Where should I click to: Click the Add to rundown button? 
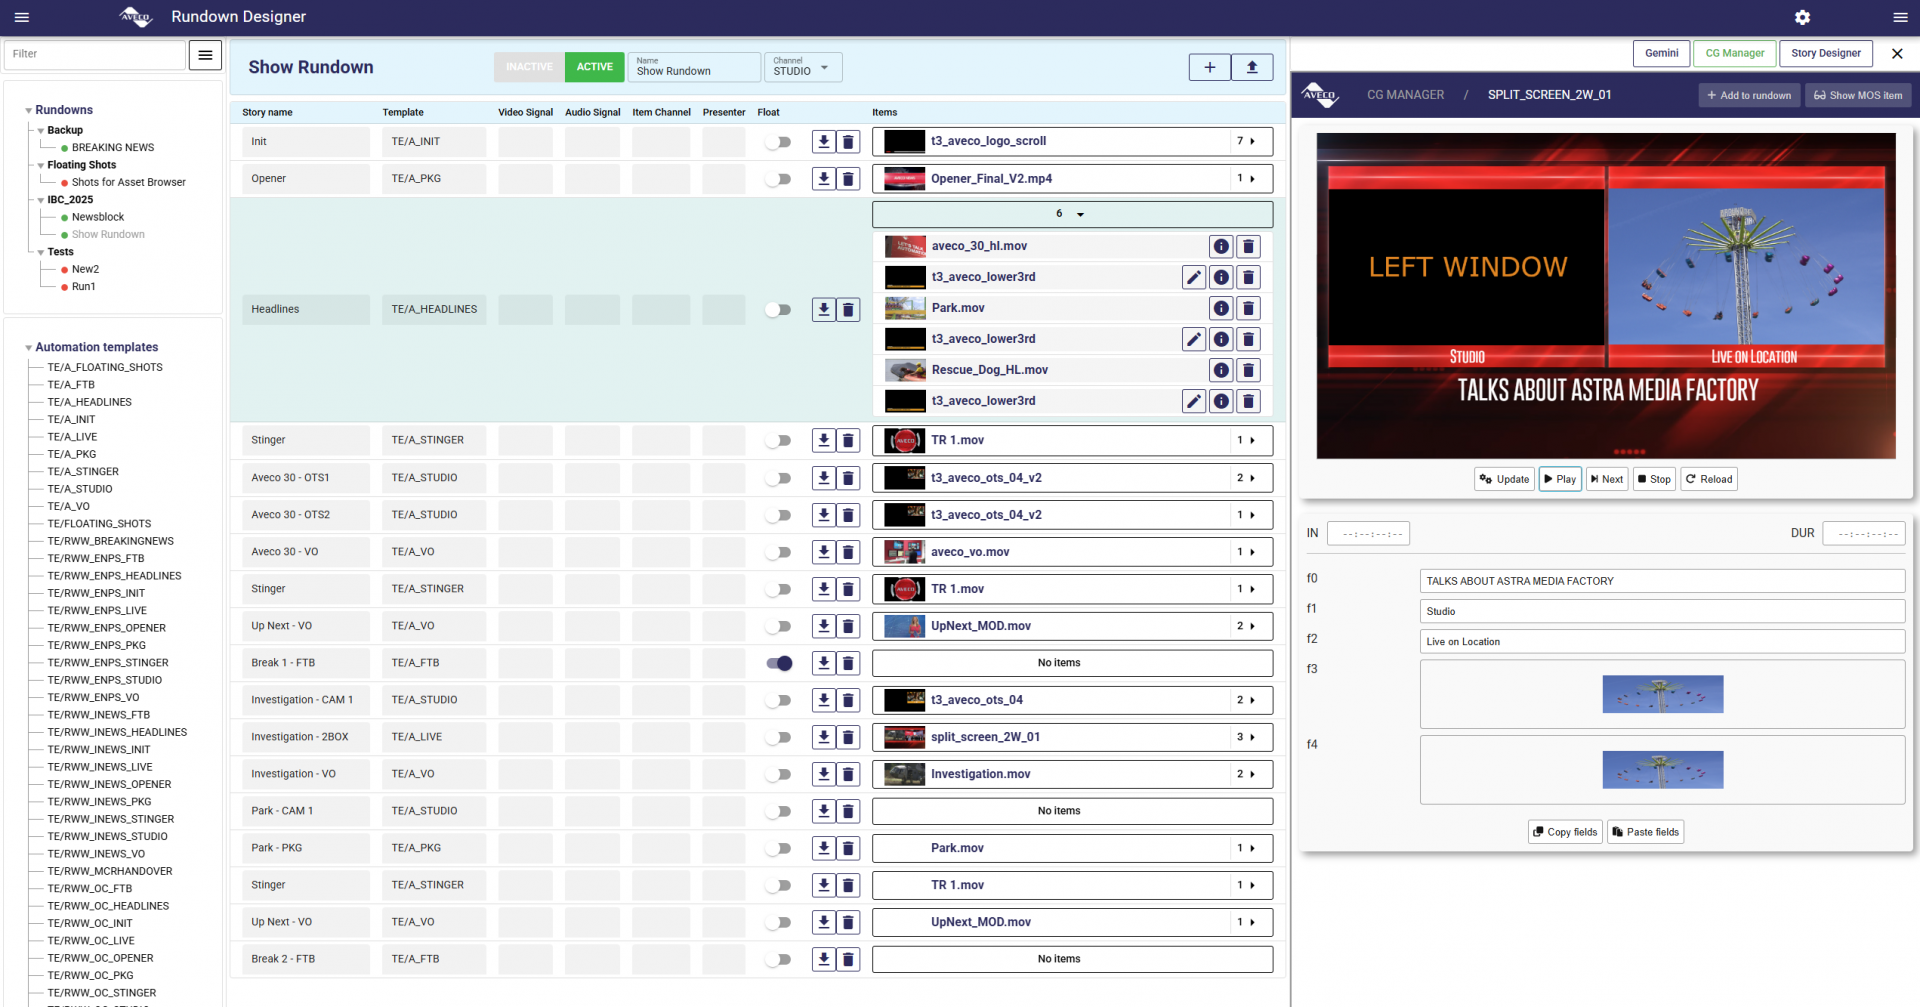click(x=1748, y=95)
